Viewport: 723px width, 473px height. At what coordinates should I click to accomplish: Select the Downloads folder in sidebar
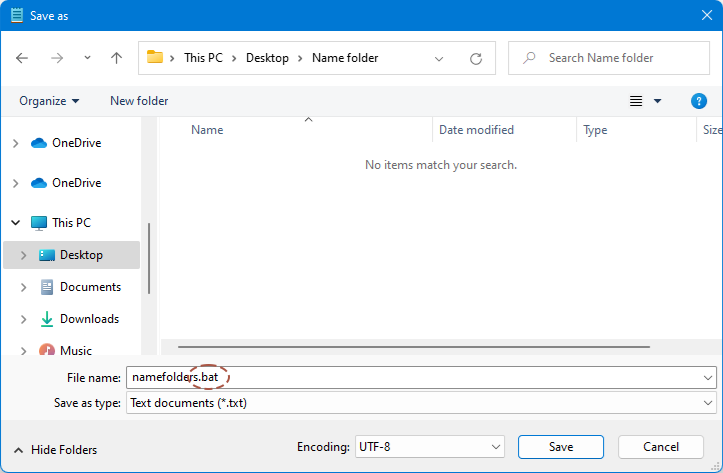tap(89, 319)
